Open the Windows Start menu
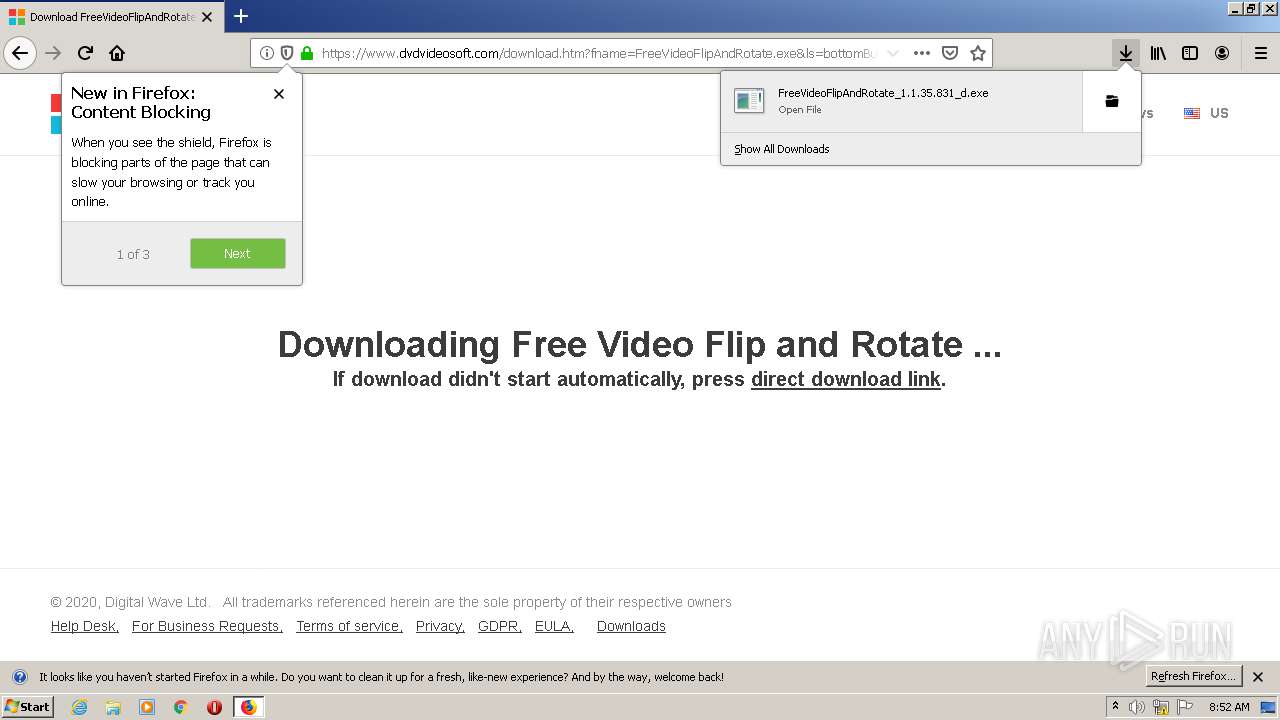The height and width of the screenshot is (720, 1280). pos(28,706)
